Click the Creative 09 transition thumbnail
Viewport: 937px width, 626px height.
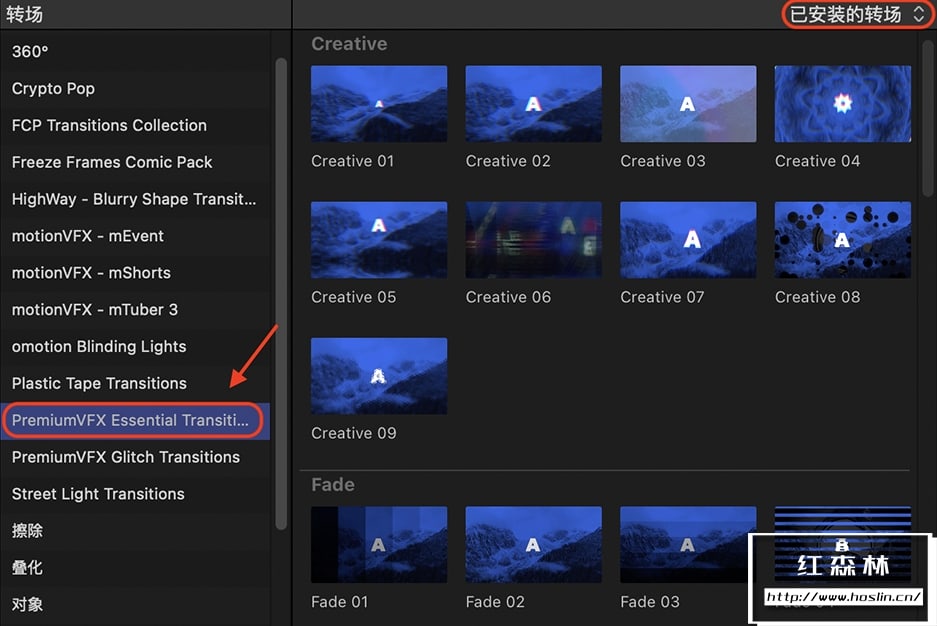379,376
